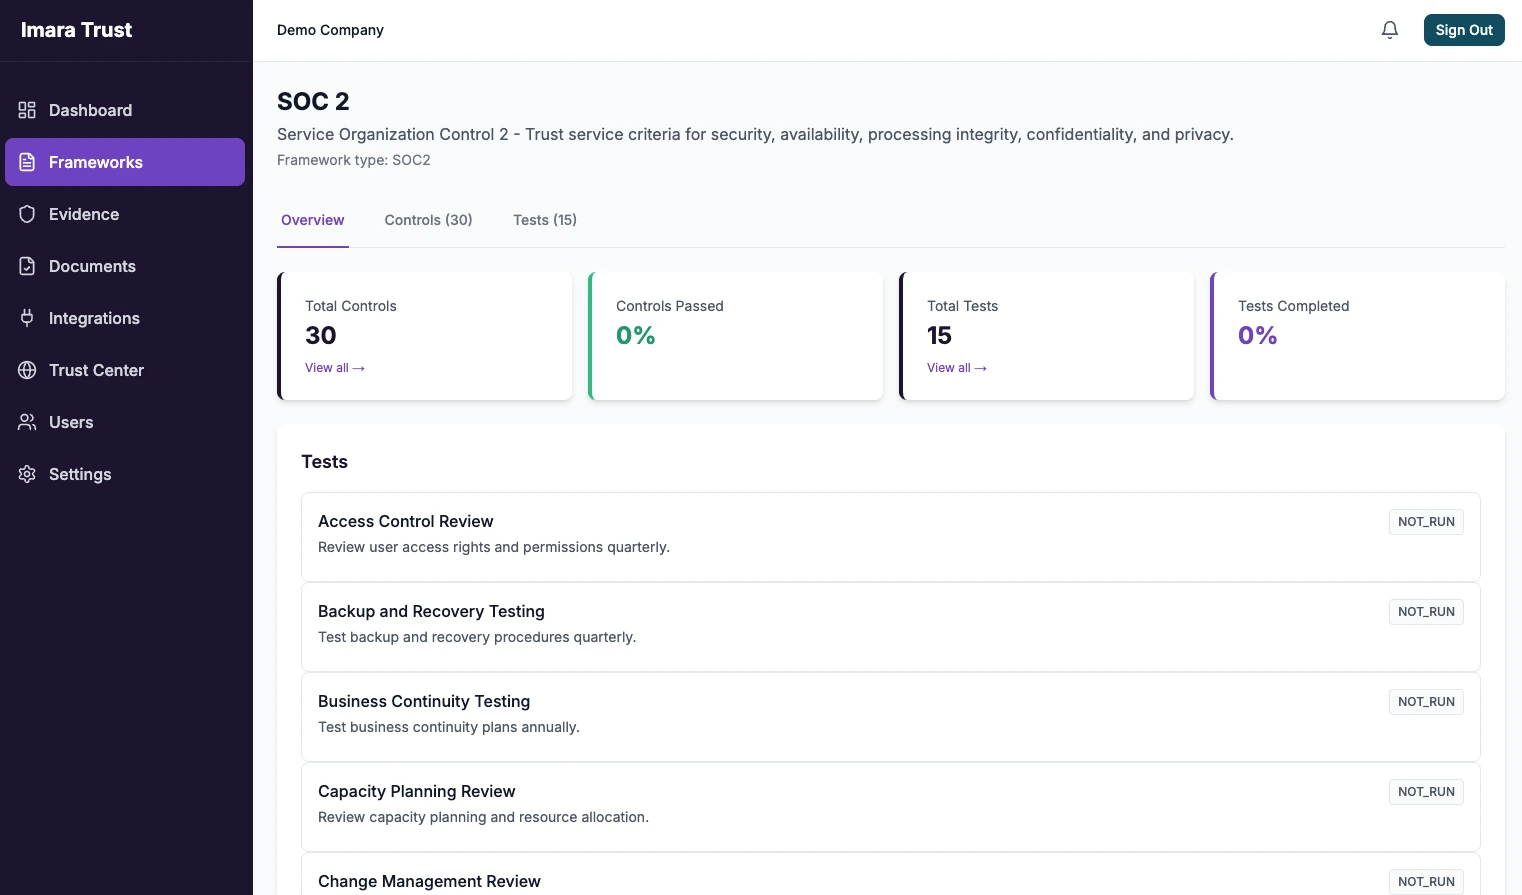Click the Documents file icon
The height and width of the screenshot is (895, 1522).
[x=27, y=266]
